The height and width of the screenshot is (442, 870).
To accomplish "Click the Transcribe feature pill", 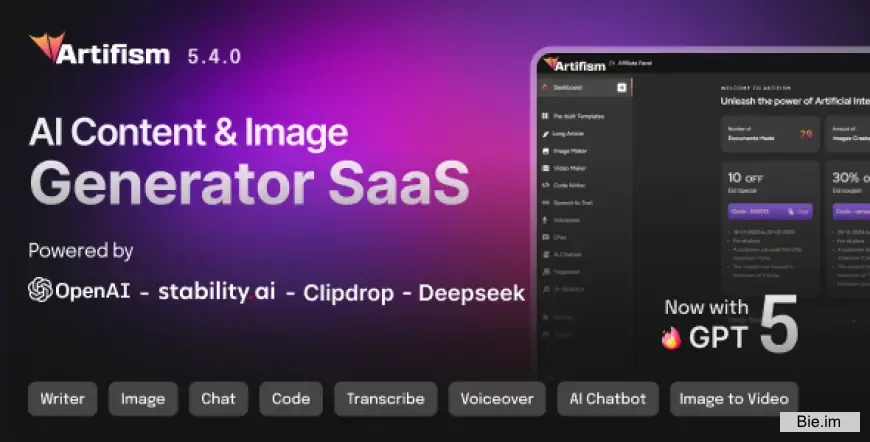I will point(386,399).
